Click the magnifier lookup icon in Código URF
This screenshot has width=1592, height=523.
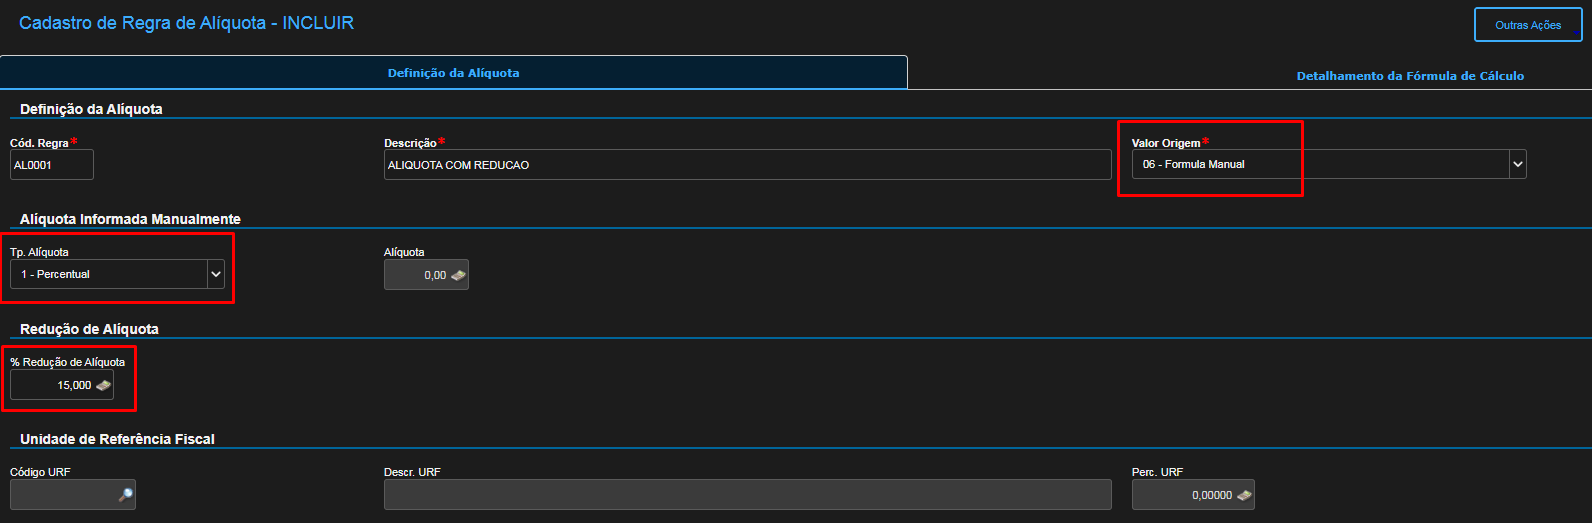125,495
